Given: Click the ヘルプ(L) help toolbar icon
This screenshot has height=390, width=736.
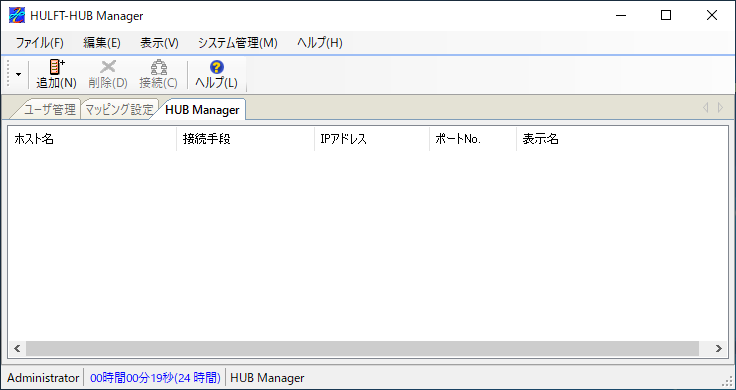Looking at the screenshot, I should 216,75.
